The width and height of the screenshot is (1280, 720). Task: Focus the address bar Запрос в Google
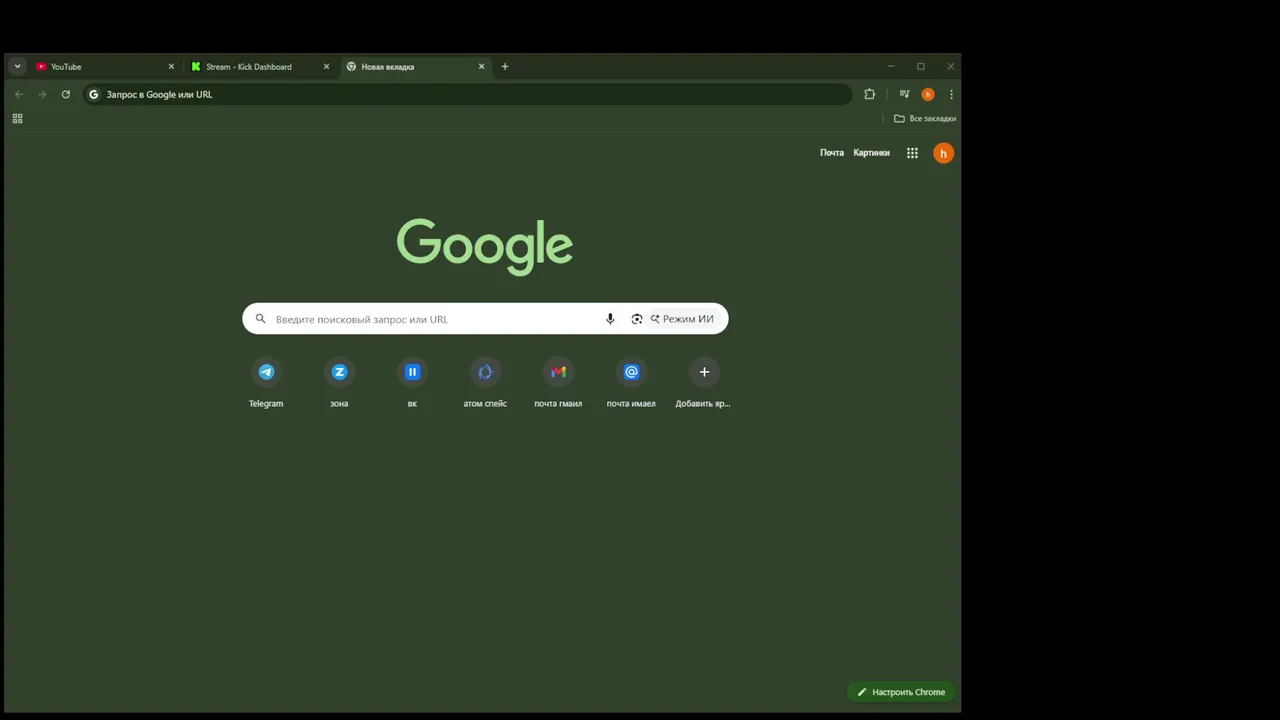pyautogui.click(x=468, y=95)
